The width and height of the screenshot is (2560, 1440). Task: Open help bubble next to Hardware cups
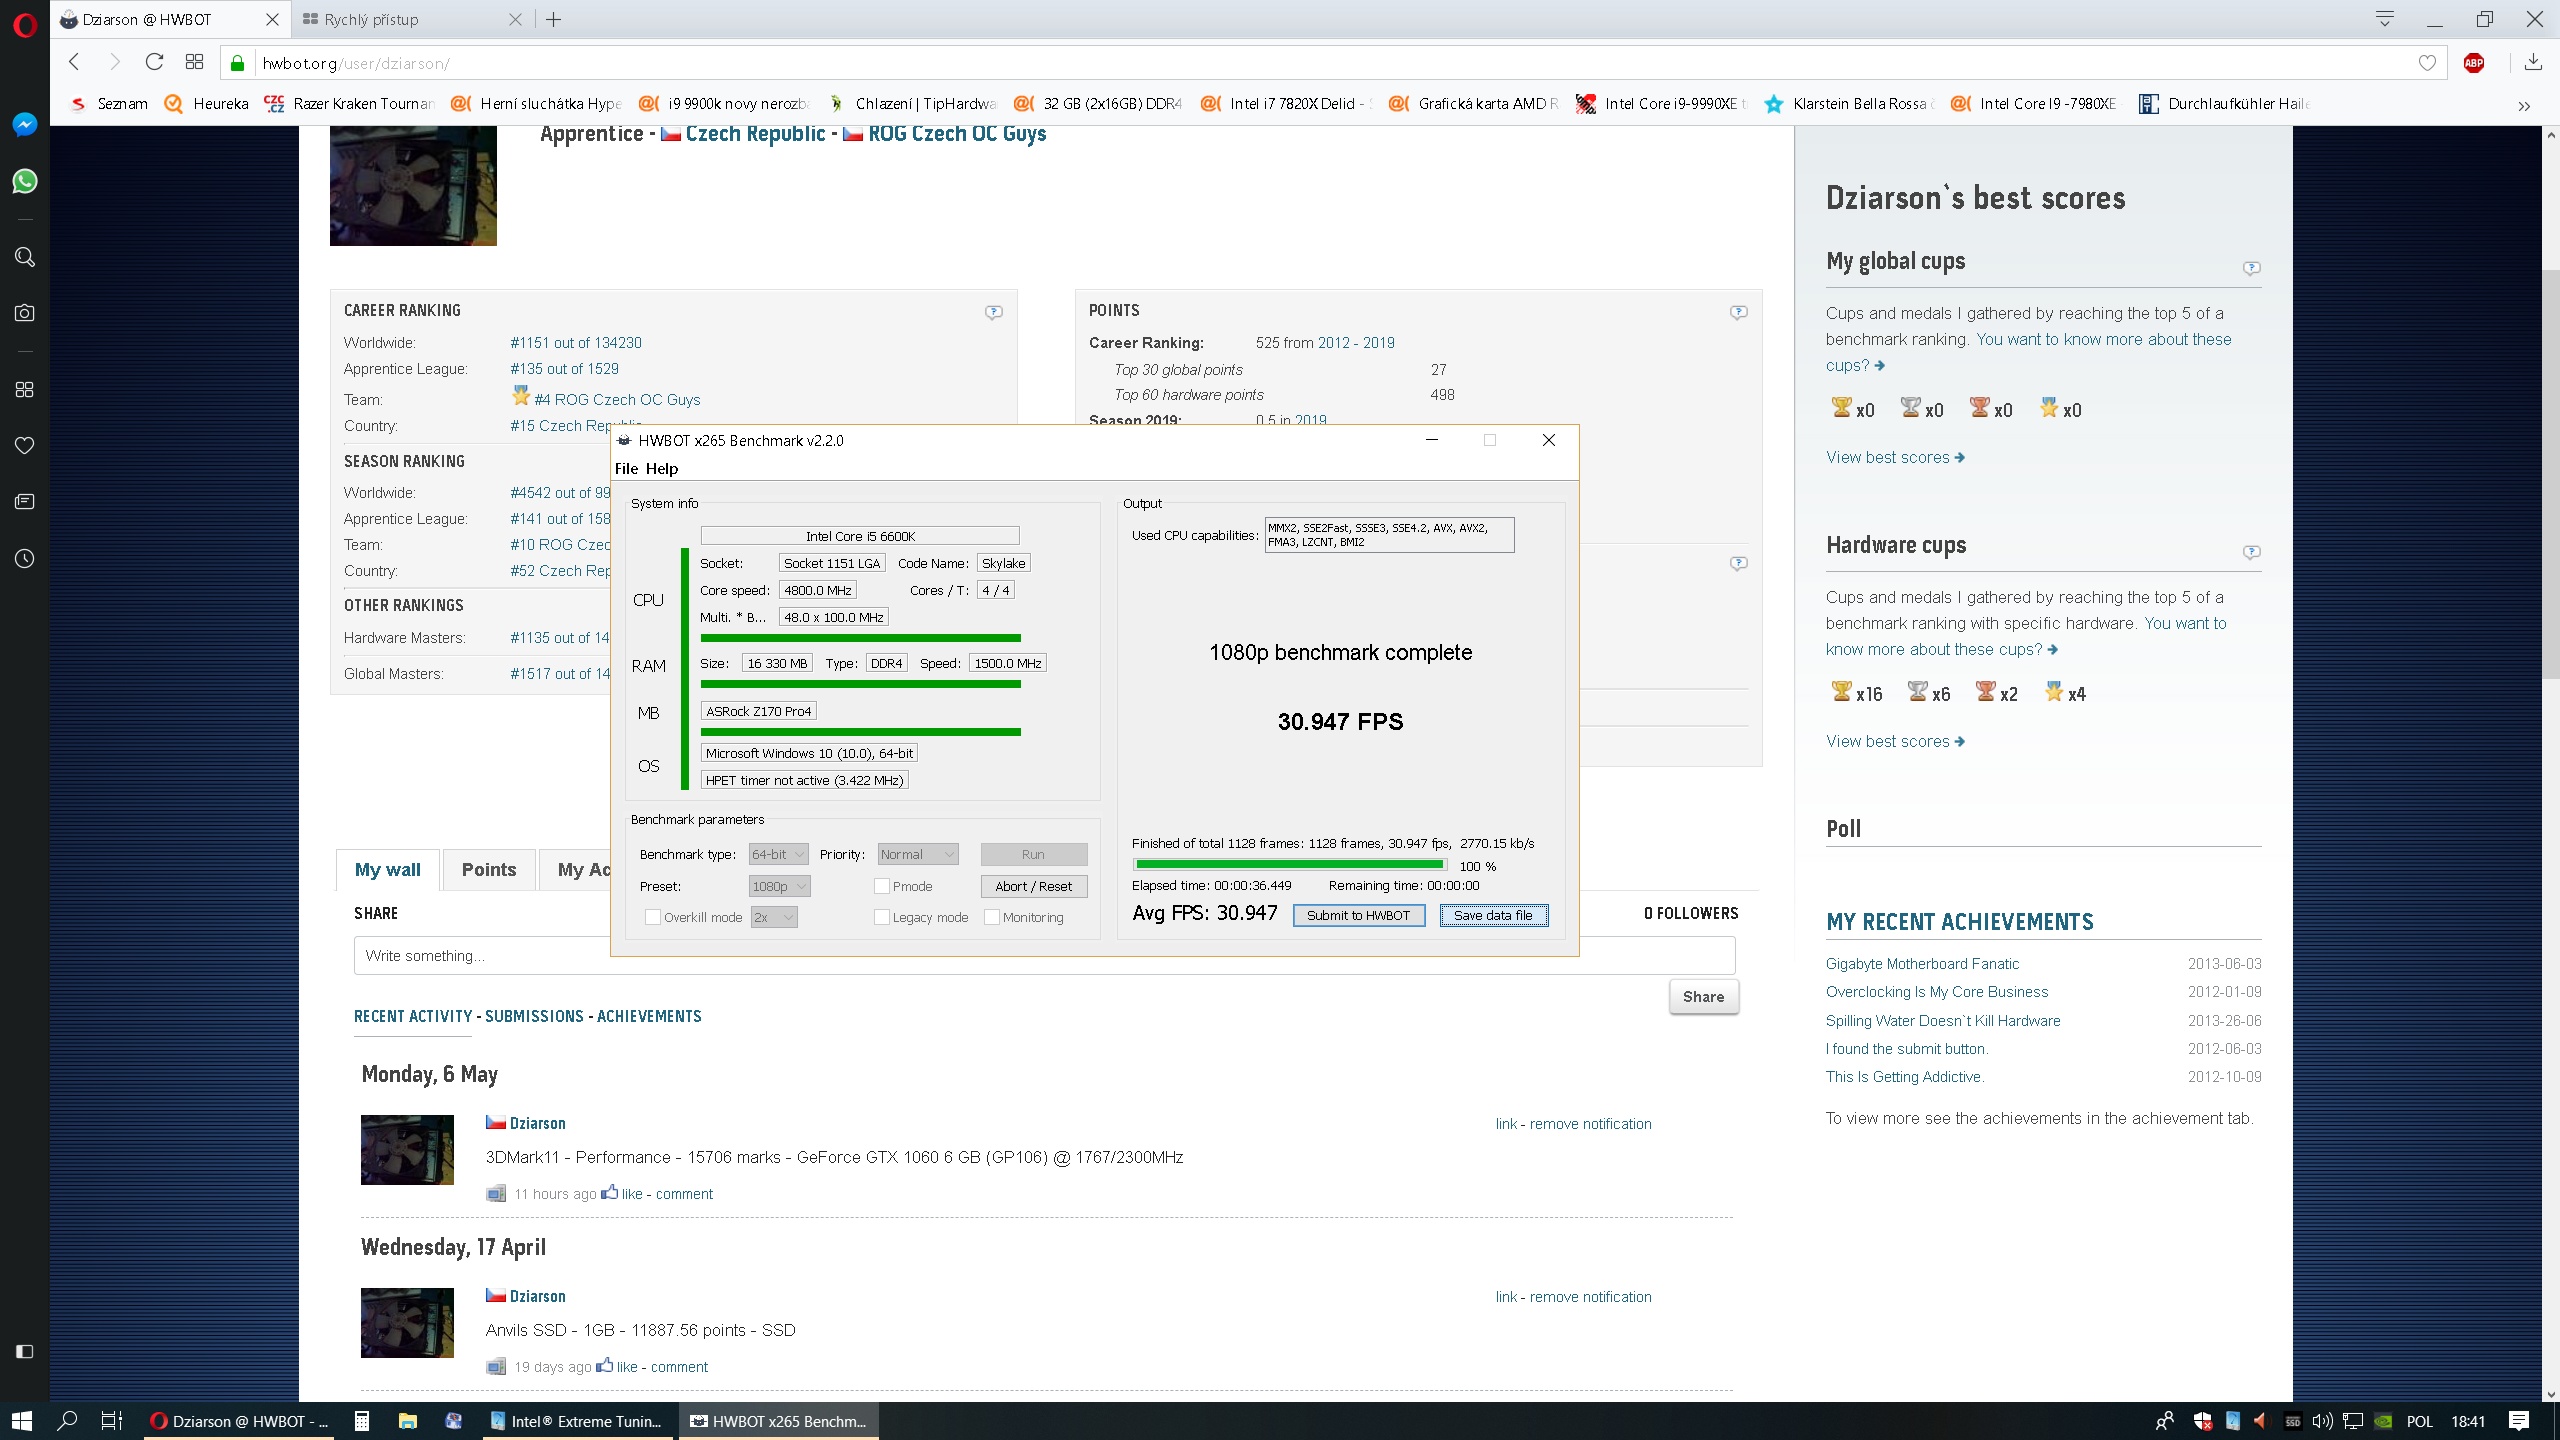click(2251, 552)
